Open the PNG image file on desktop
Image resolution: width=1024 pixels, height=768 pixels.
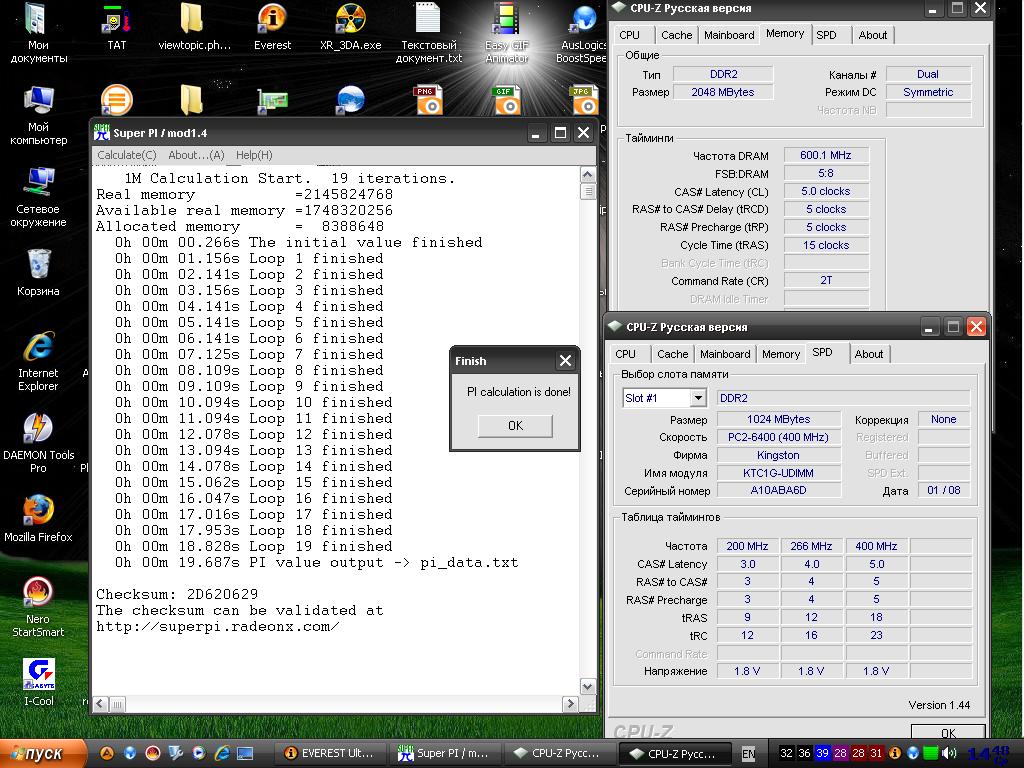(x=428, y=100)
